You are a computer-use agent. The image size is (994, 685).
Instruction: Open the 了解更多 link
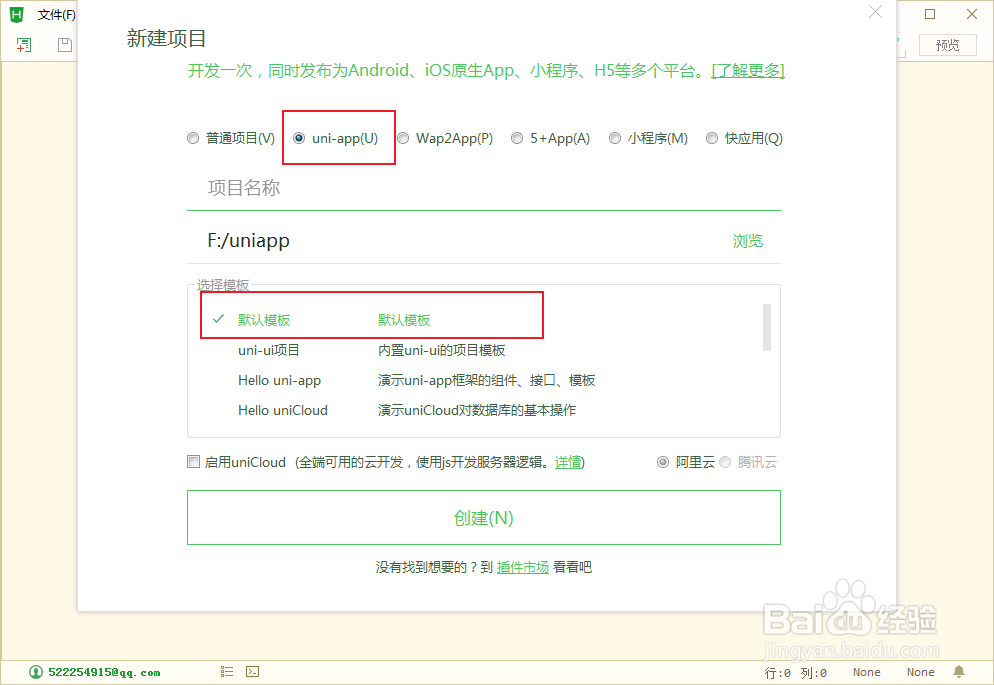click(x=748, y=70)
